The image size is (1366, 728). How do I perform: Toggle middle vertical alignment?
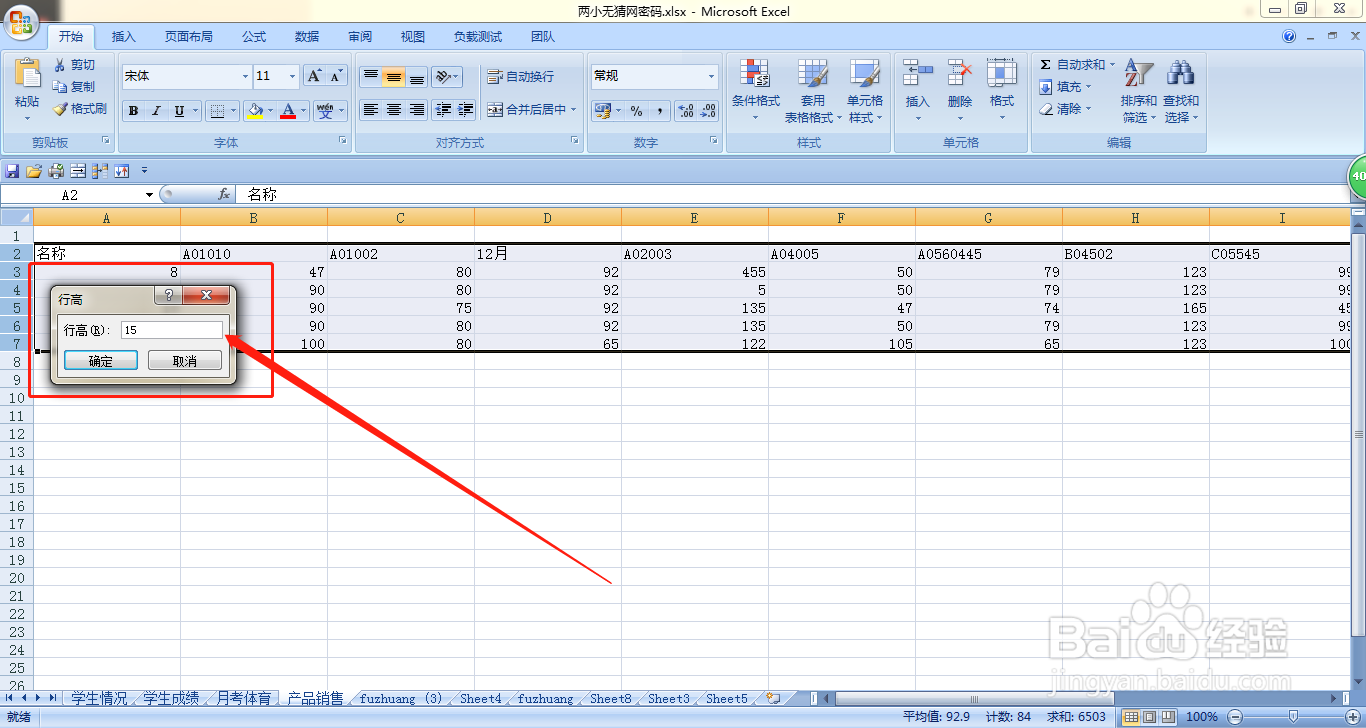click(393, 77)
